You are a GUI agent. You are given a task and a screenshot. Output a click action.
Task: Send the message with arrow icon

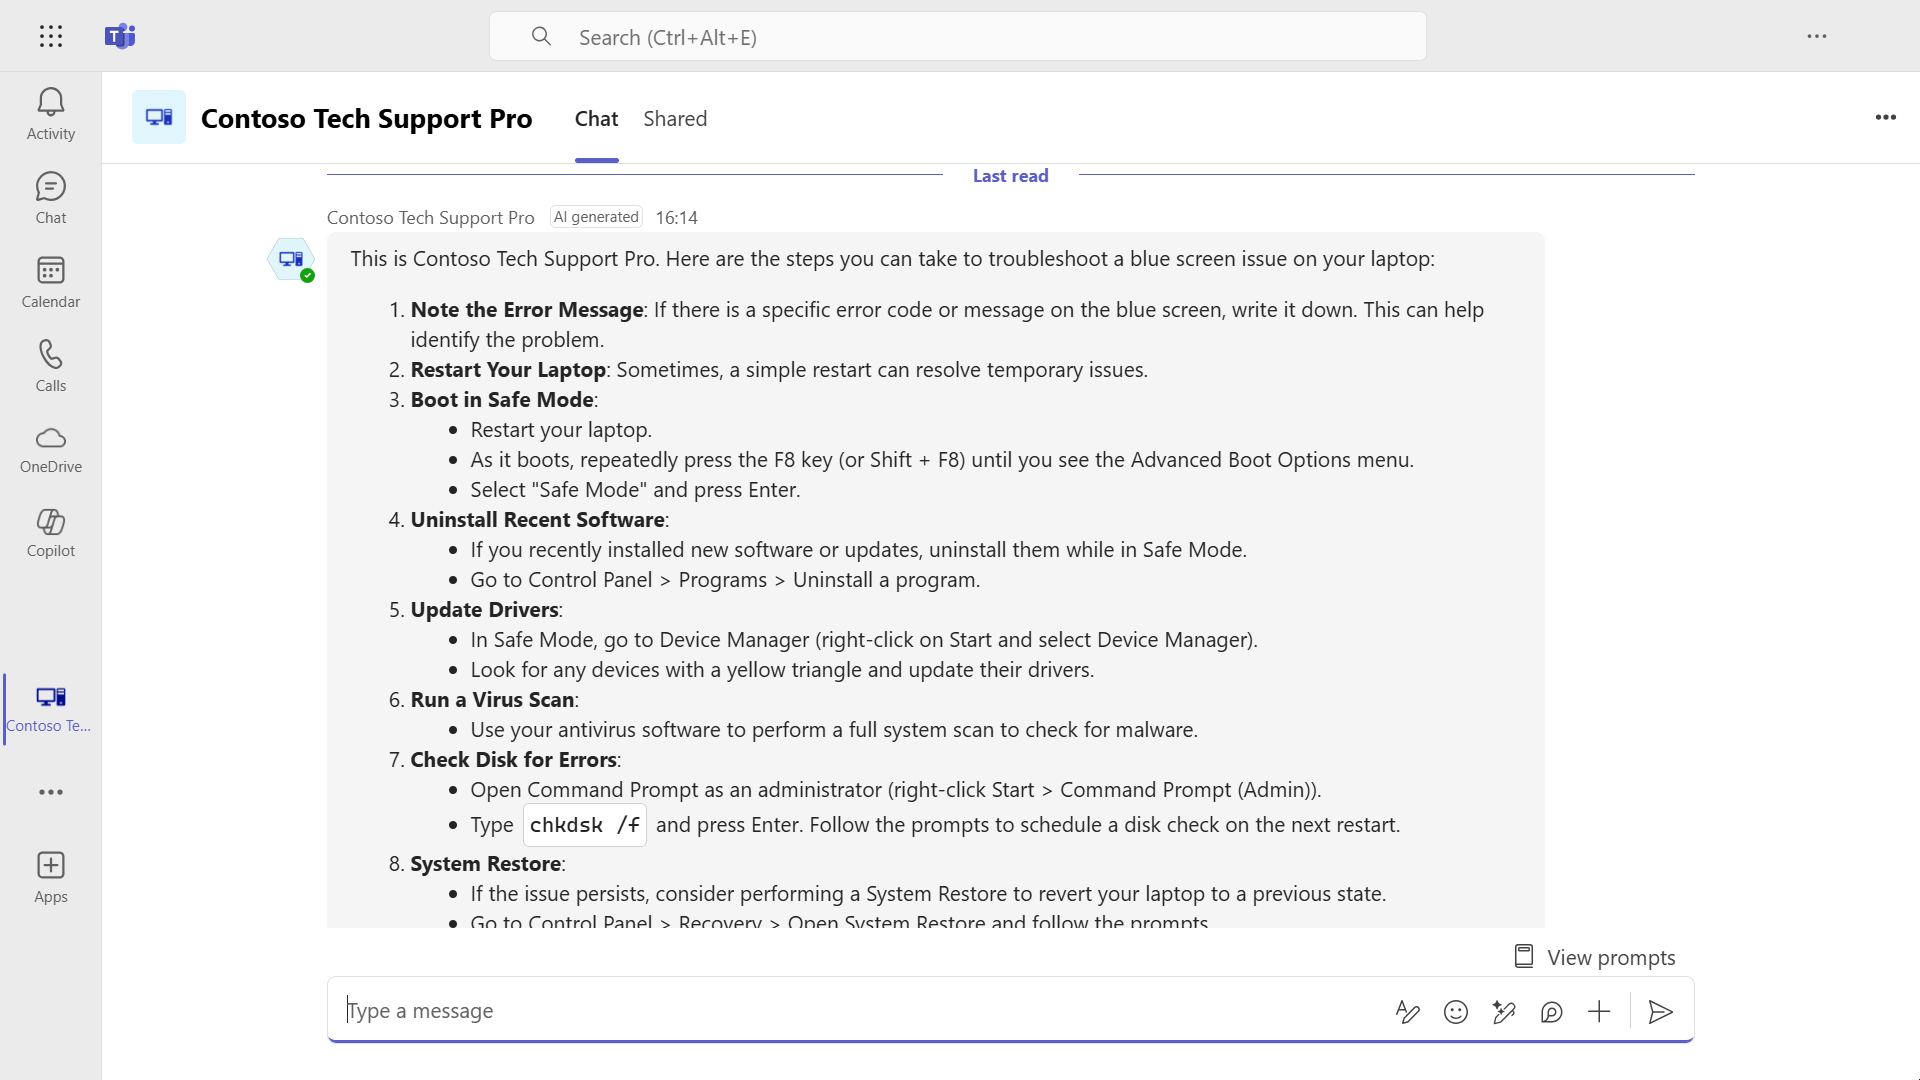[1661, 1012]
